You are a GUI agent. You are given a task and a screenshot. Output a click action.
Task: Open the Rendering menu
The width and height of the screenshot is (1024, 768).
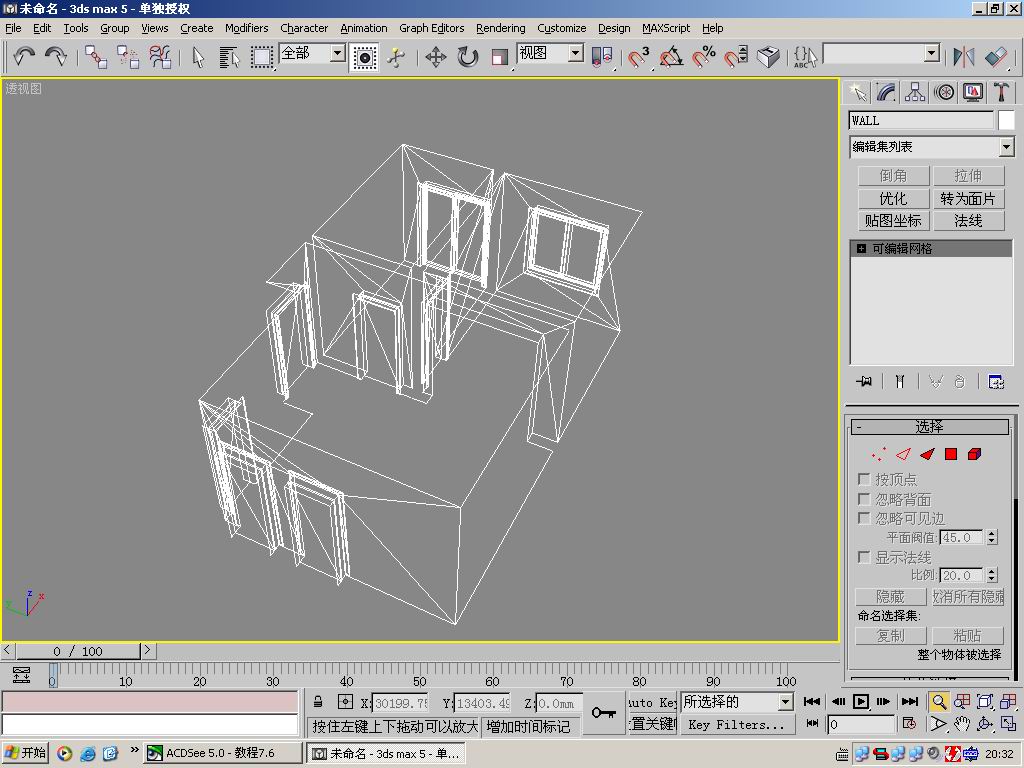[500, 28]
